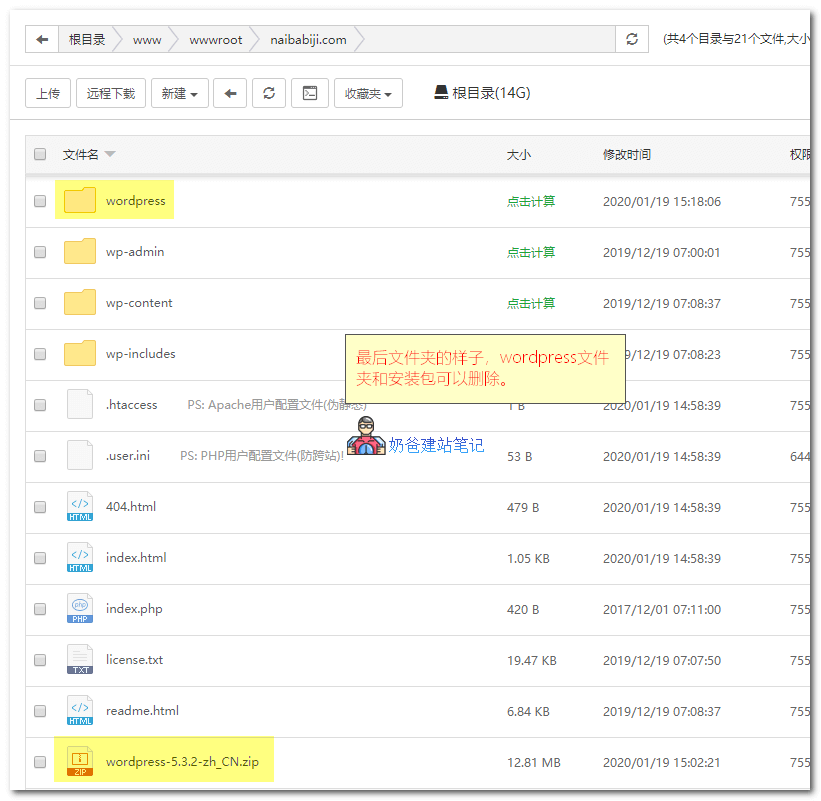
Task: Open the terminal from the toolbar icon
Action: point(310,93)
